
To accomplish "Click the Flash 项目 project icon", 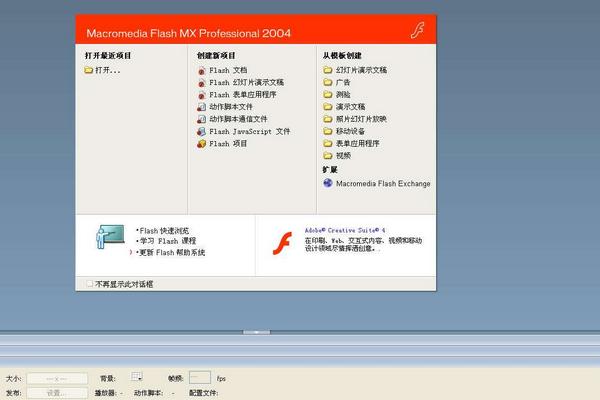I will (x=202, y=144).
